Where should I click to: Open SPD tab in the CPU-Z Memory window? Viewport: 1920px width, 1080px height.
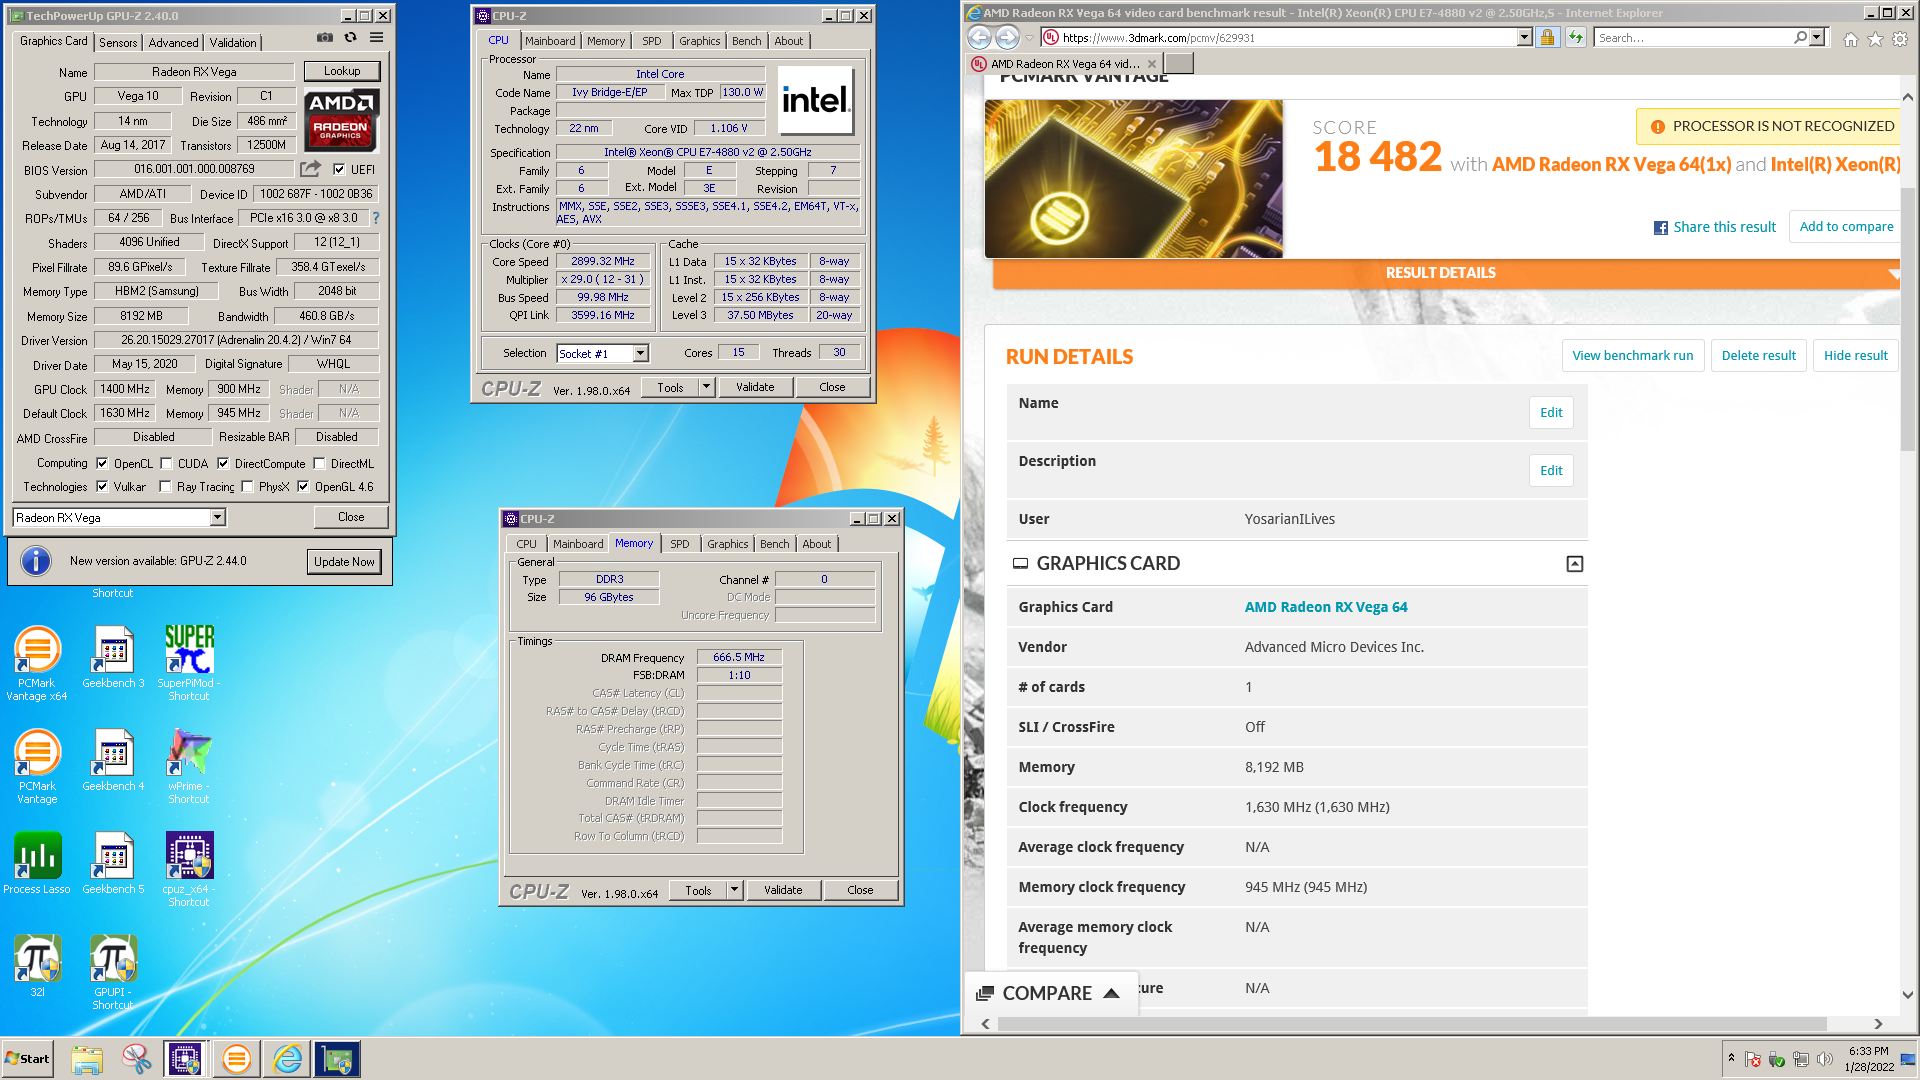coord(680,544)
